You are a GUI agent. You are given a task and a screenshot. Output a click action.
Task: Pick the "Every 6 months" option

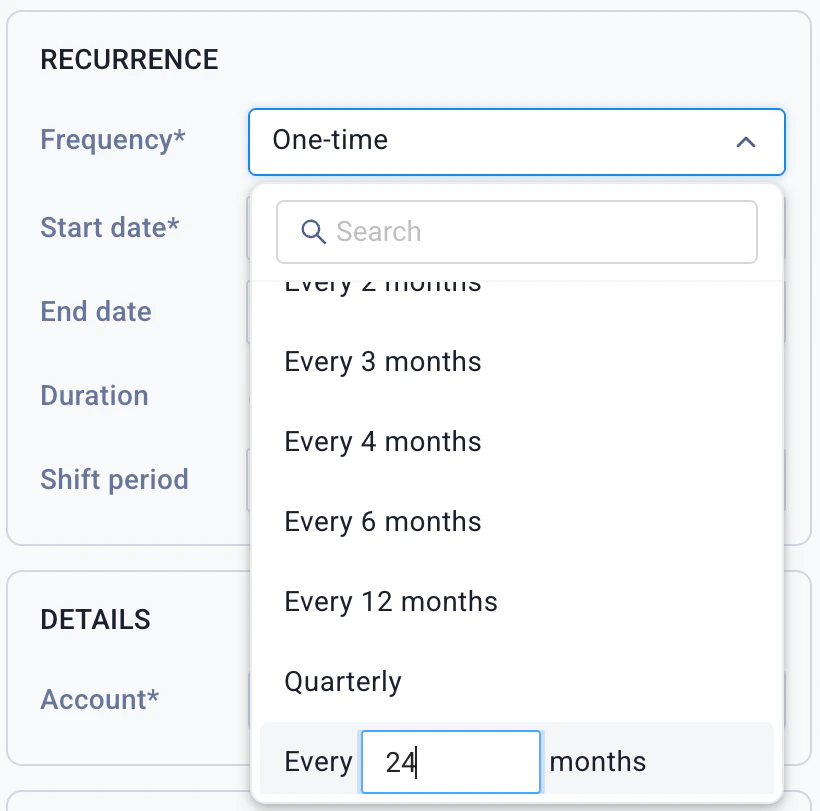click(x=383, y=521)
